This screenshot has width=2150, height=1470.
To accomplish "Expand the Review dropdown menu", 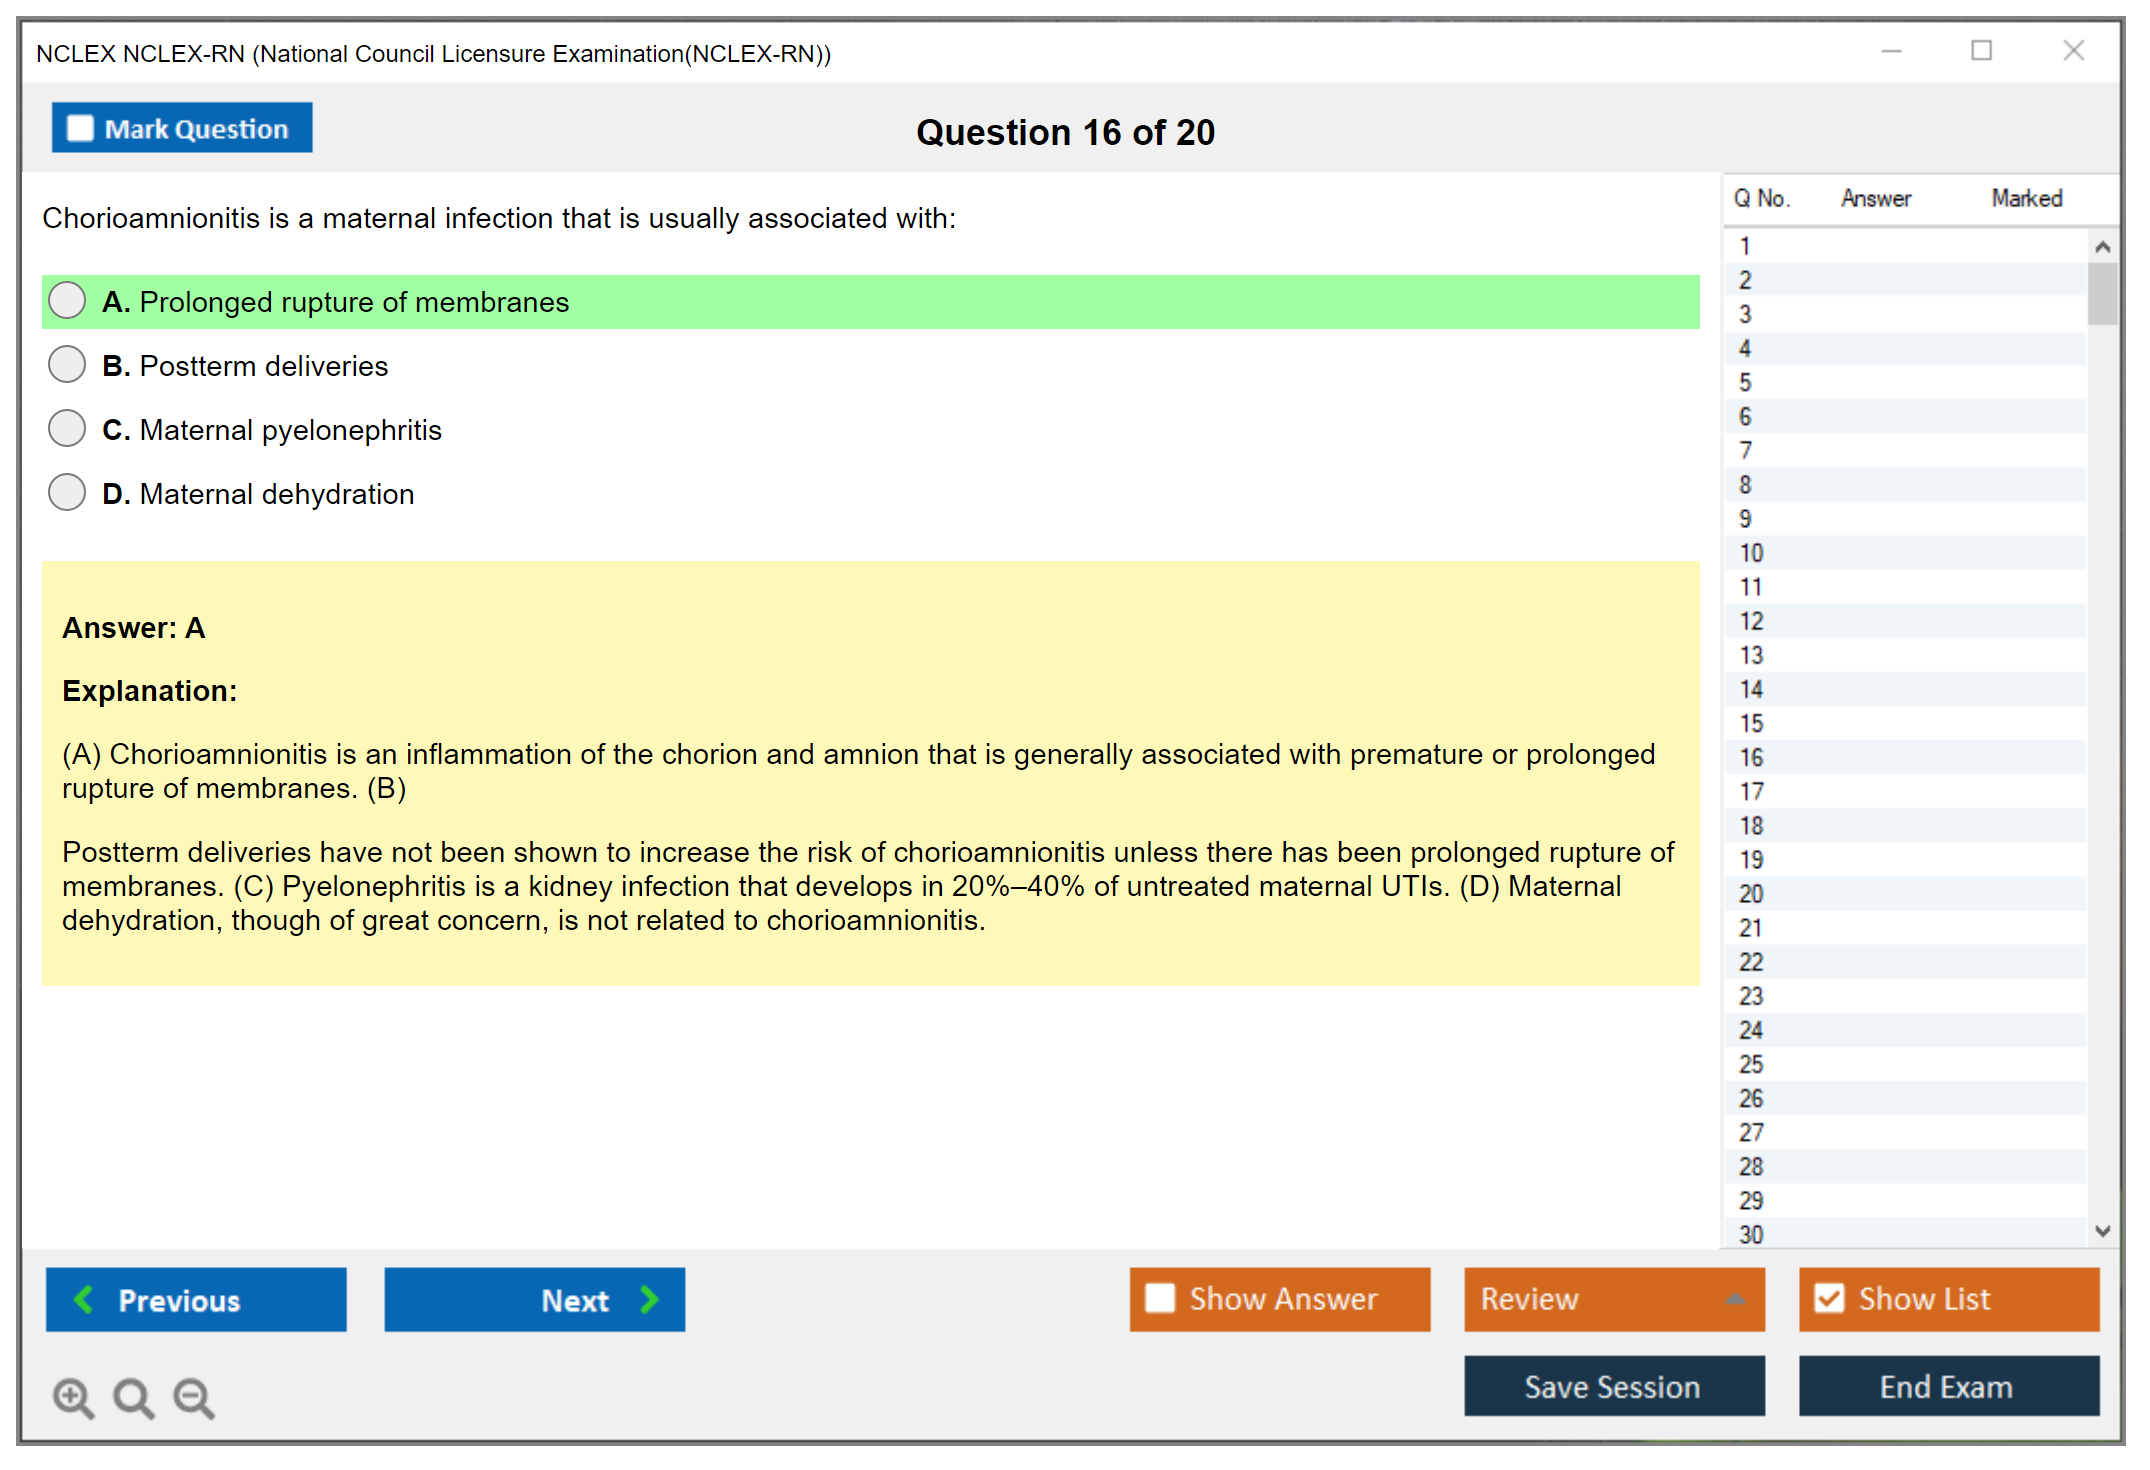I will pos(1735,1299).
